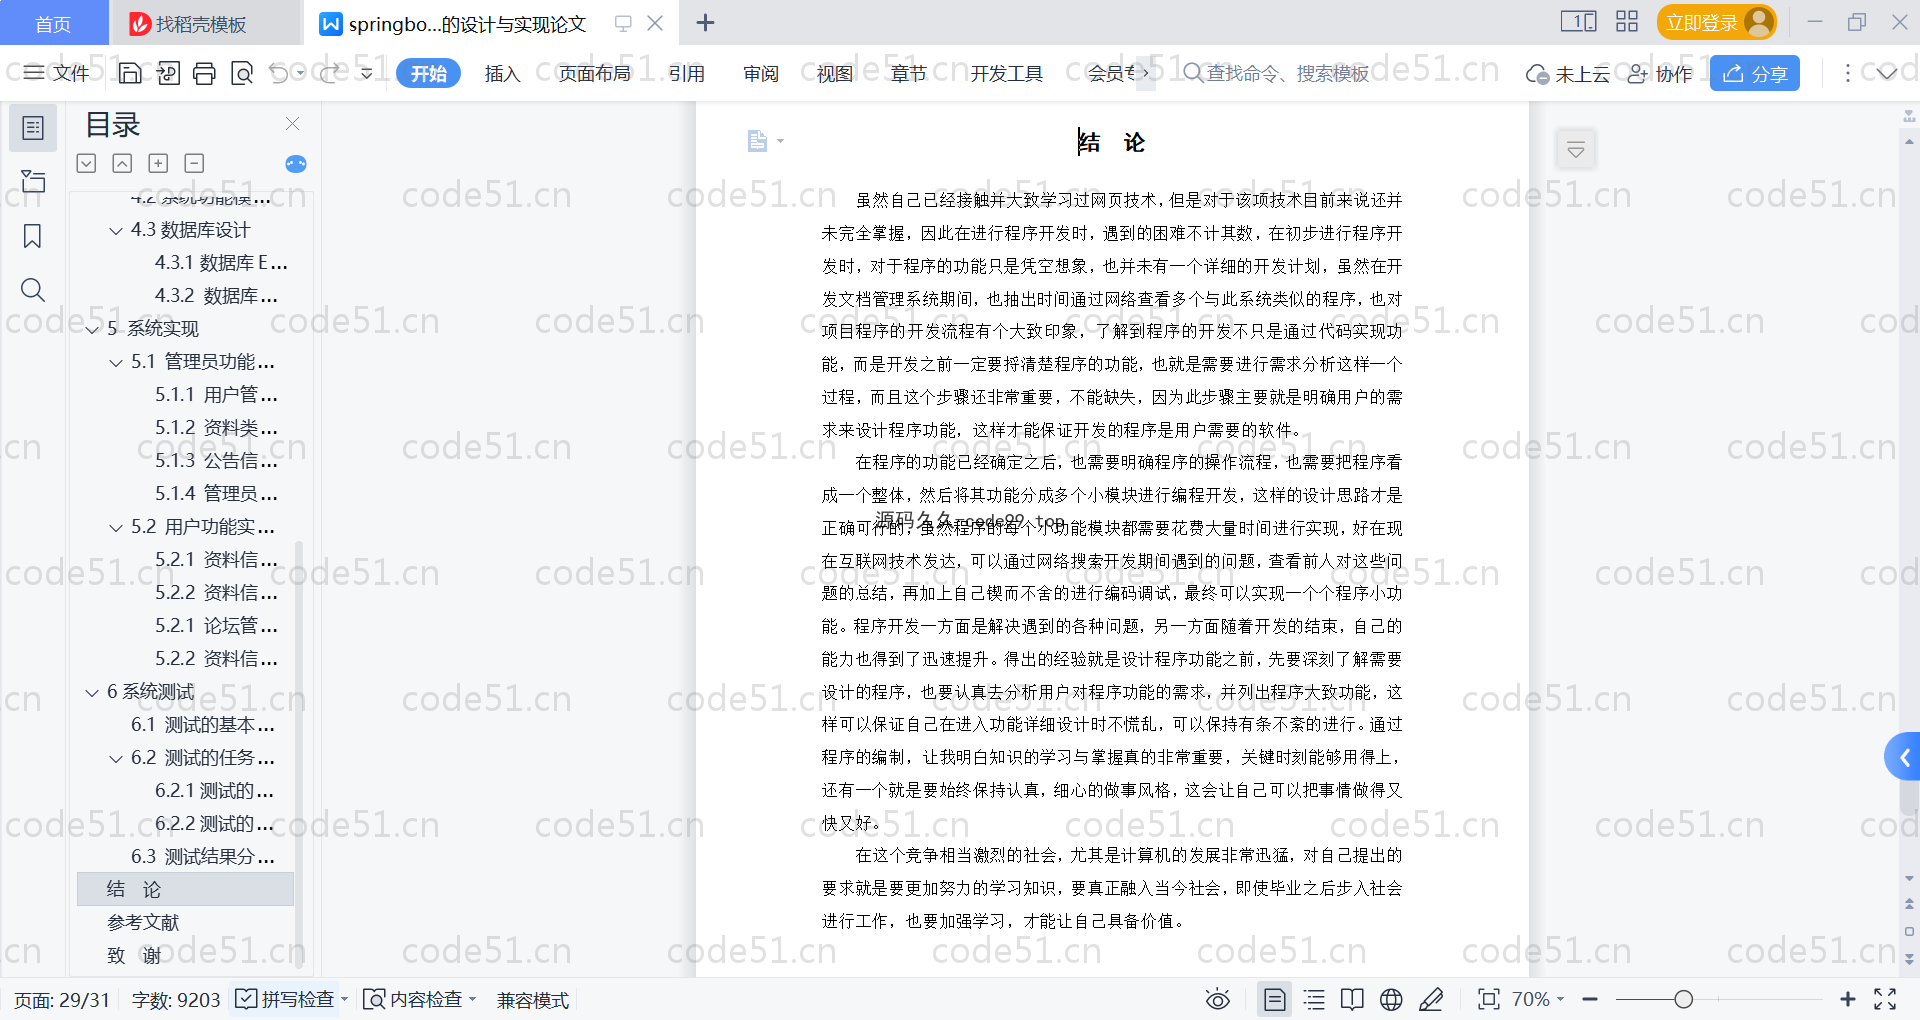The height and width of the screenshot is (1020, 1920).
Task: Jump to 参考文献 in the outline
Action: [x=143, y=923]
